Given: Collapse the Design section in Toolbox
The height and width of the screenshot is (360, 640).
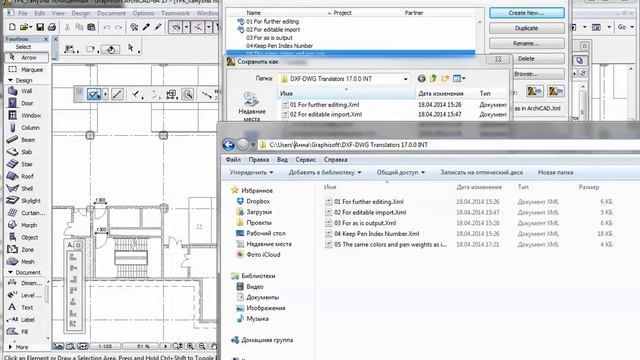Looking at the screenshot, I should 10,80.
